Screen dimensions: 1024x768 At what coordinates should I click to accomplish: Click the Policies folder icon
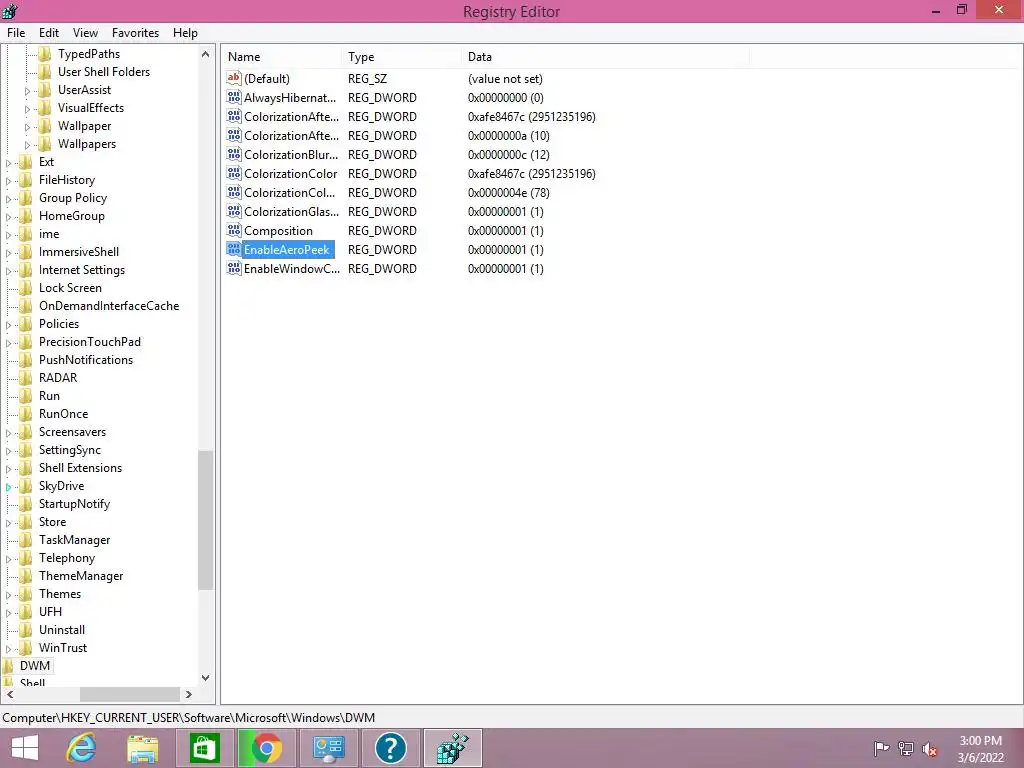[x=25, y=323]
